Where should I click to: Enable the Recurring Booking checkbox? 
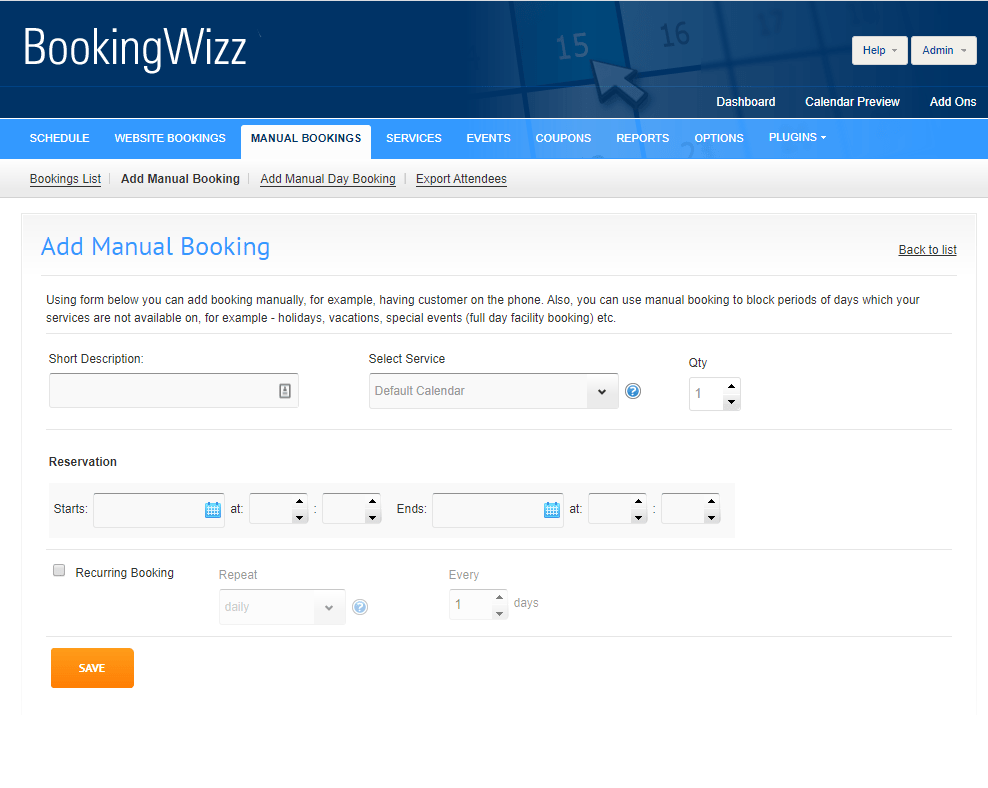(59, 571)
